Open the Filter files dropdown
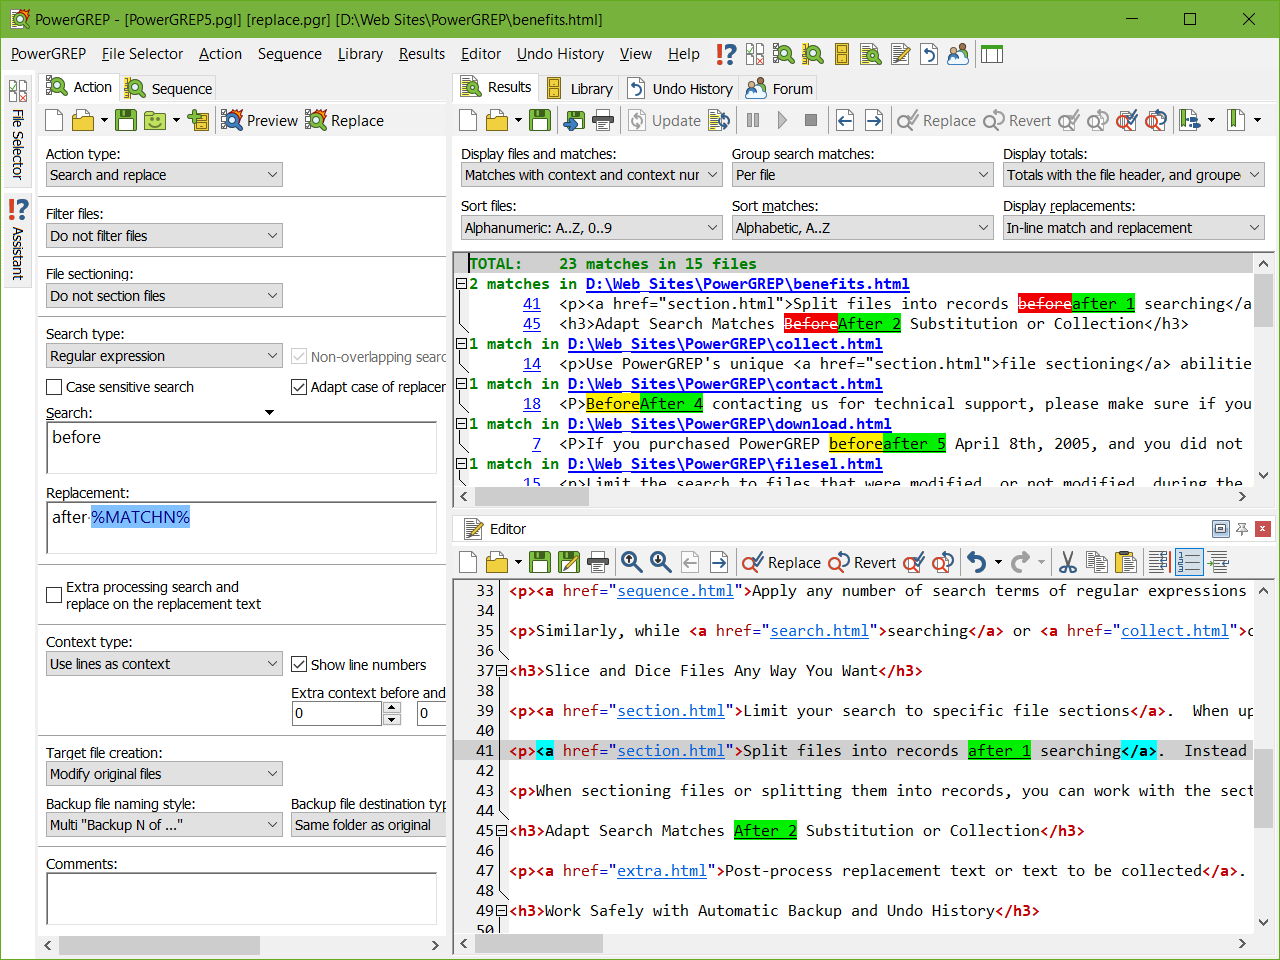 165,236
